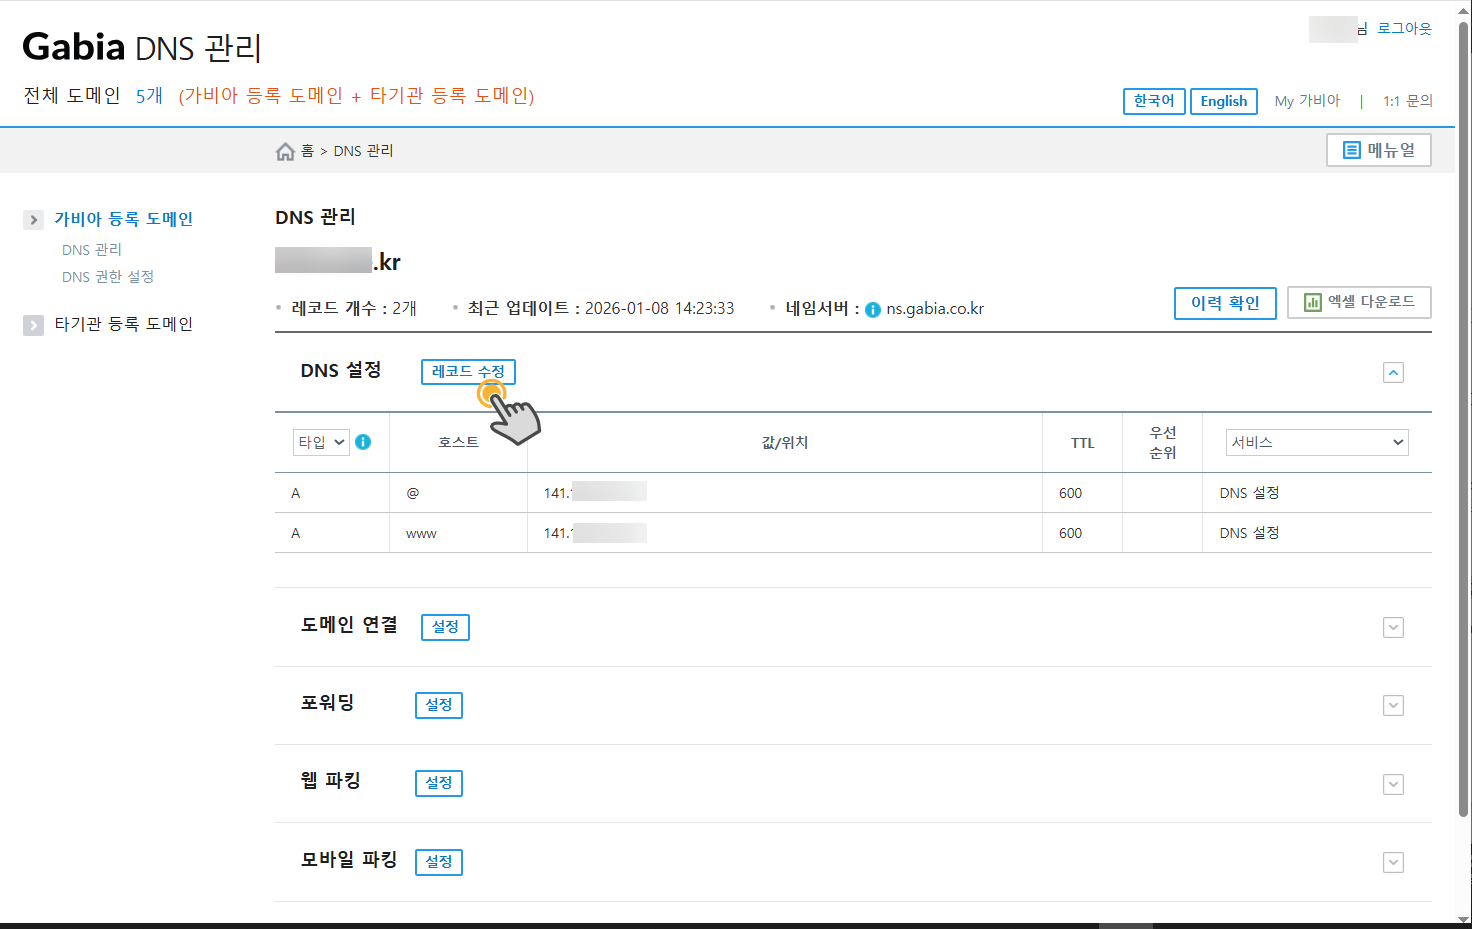Click the info icon beside 타입 dropdown
Viewport: 1472px width, 929px height.
tap(363, 442)
